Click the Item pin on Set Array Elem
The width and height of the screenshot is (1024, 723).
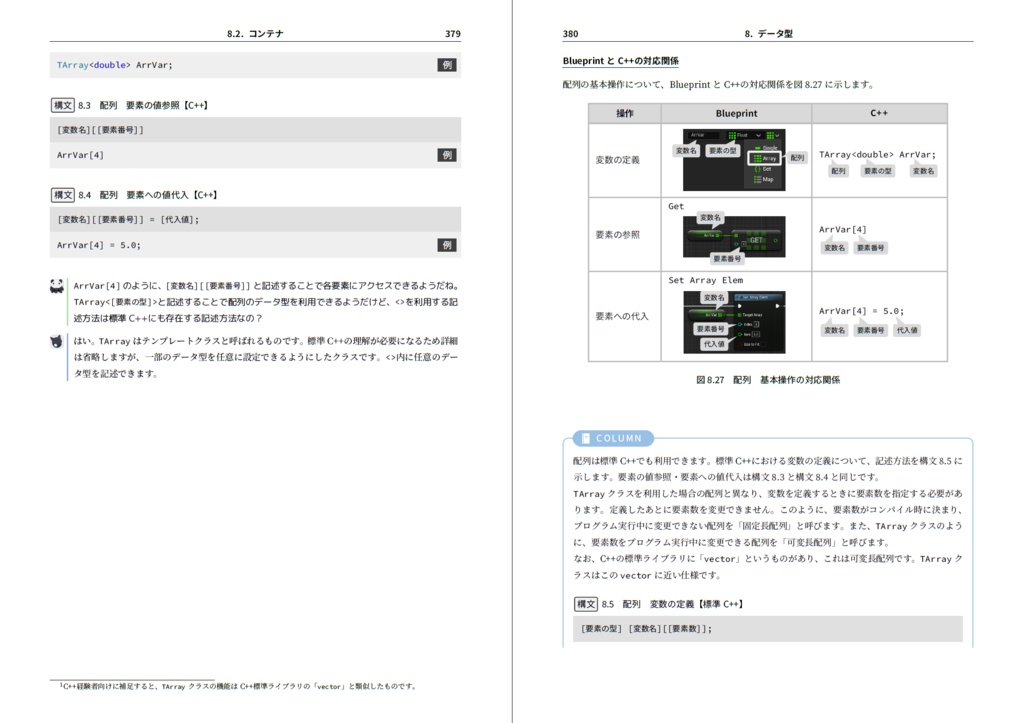pos(739,334)
